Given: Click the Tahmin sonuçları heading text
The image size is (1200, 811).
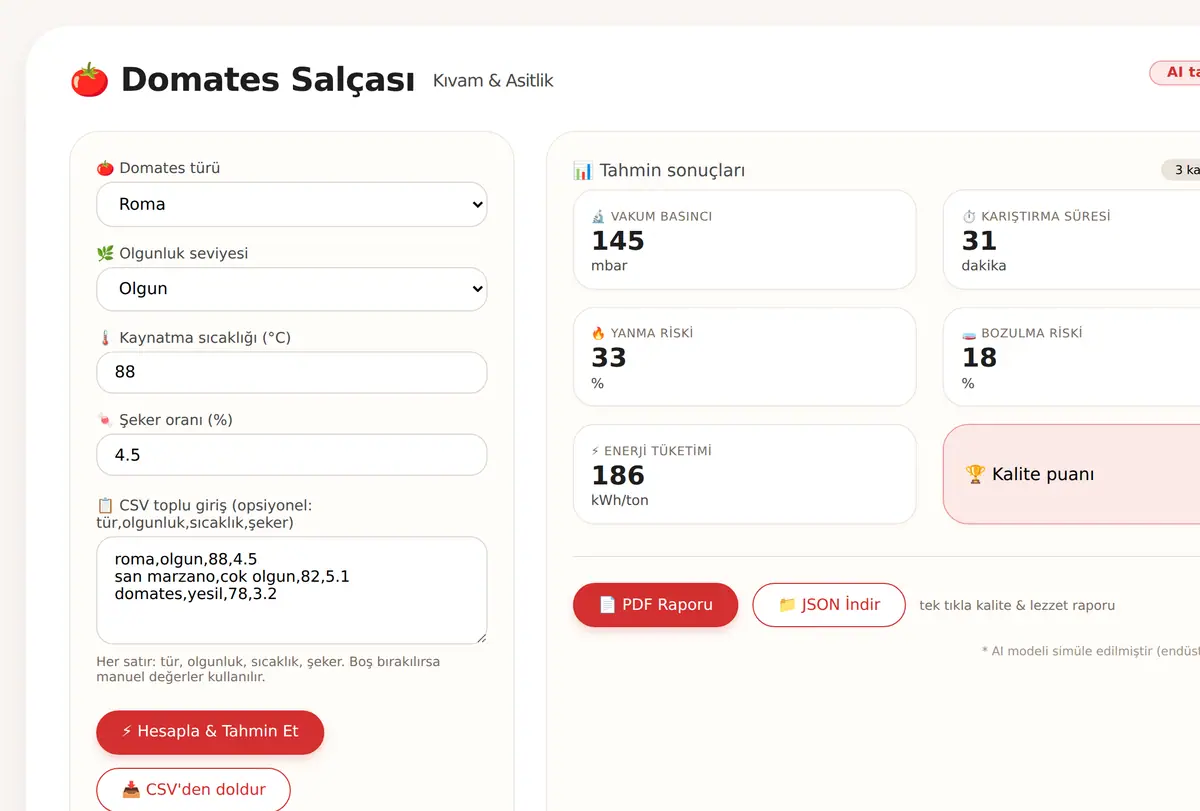Looking at the screenshot, I should click(x=672, y=171).
